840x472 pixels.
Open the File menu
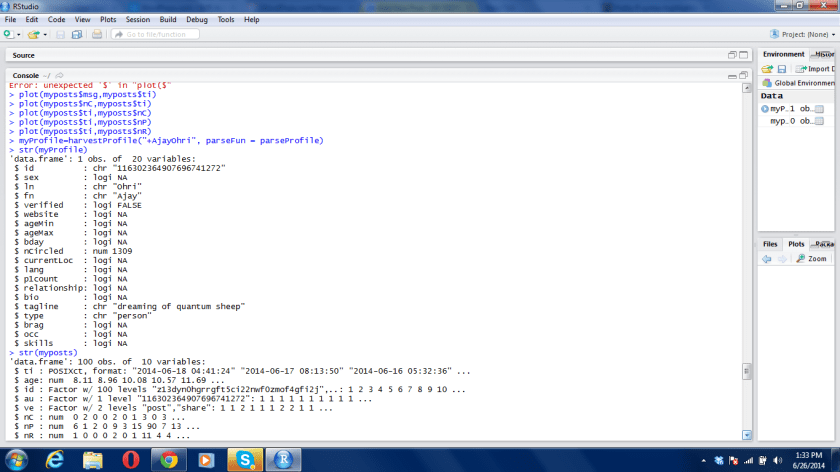(10, 19)
